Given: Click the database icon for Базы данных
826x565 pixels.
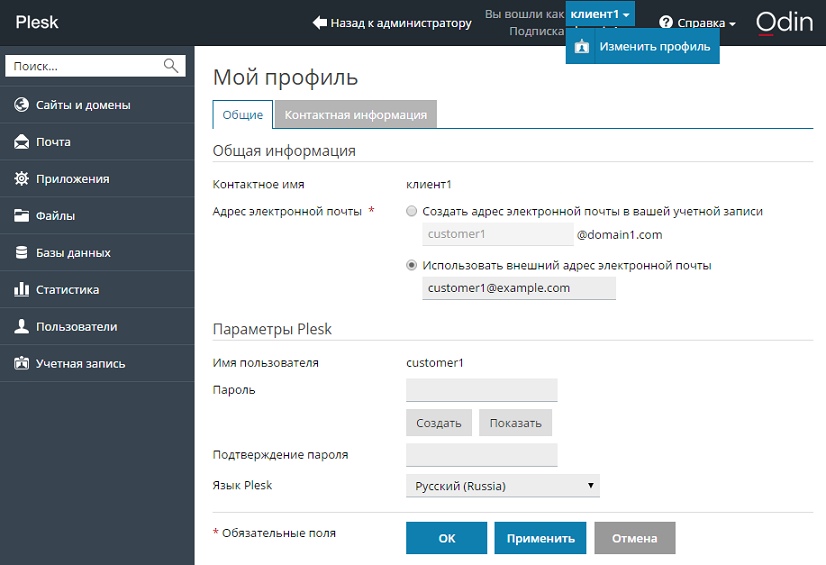Looking at the screenshot, I should [x=22, y=253].
